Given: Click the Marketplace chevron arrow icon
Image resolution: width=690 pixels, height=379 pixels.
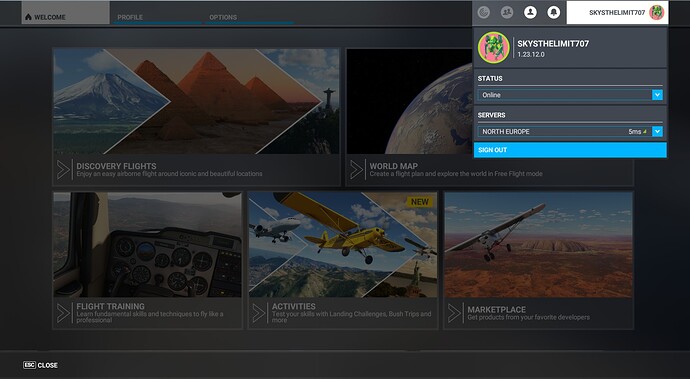Looking at the screenshot, I should click(x=455, y=313).
